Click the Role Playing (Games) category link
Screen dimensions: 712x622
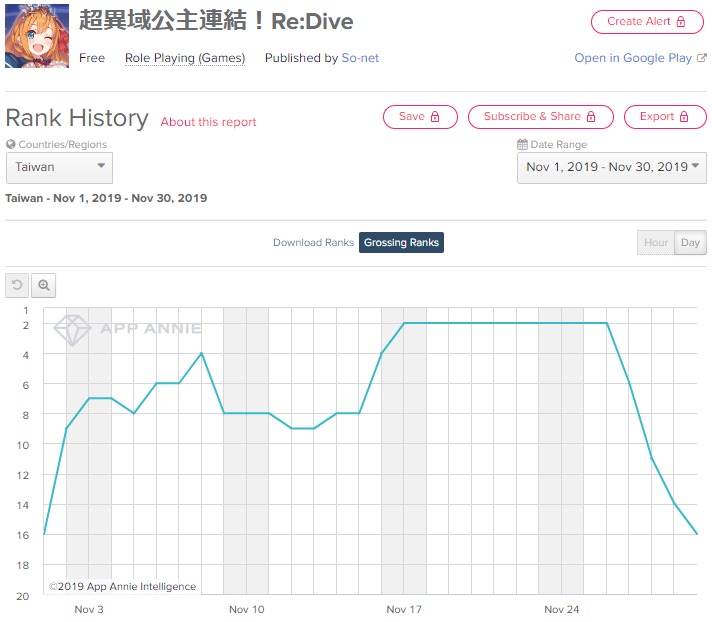pos(185,58)
